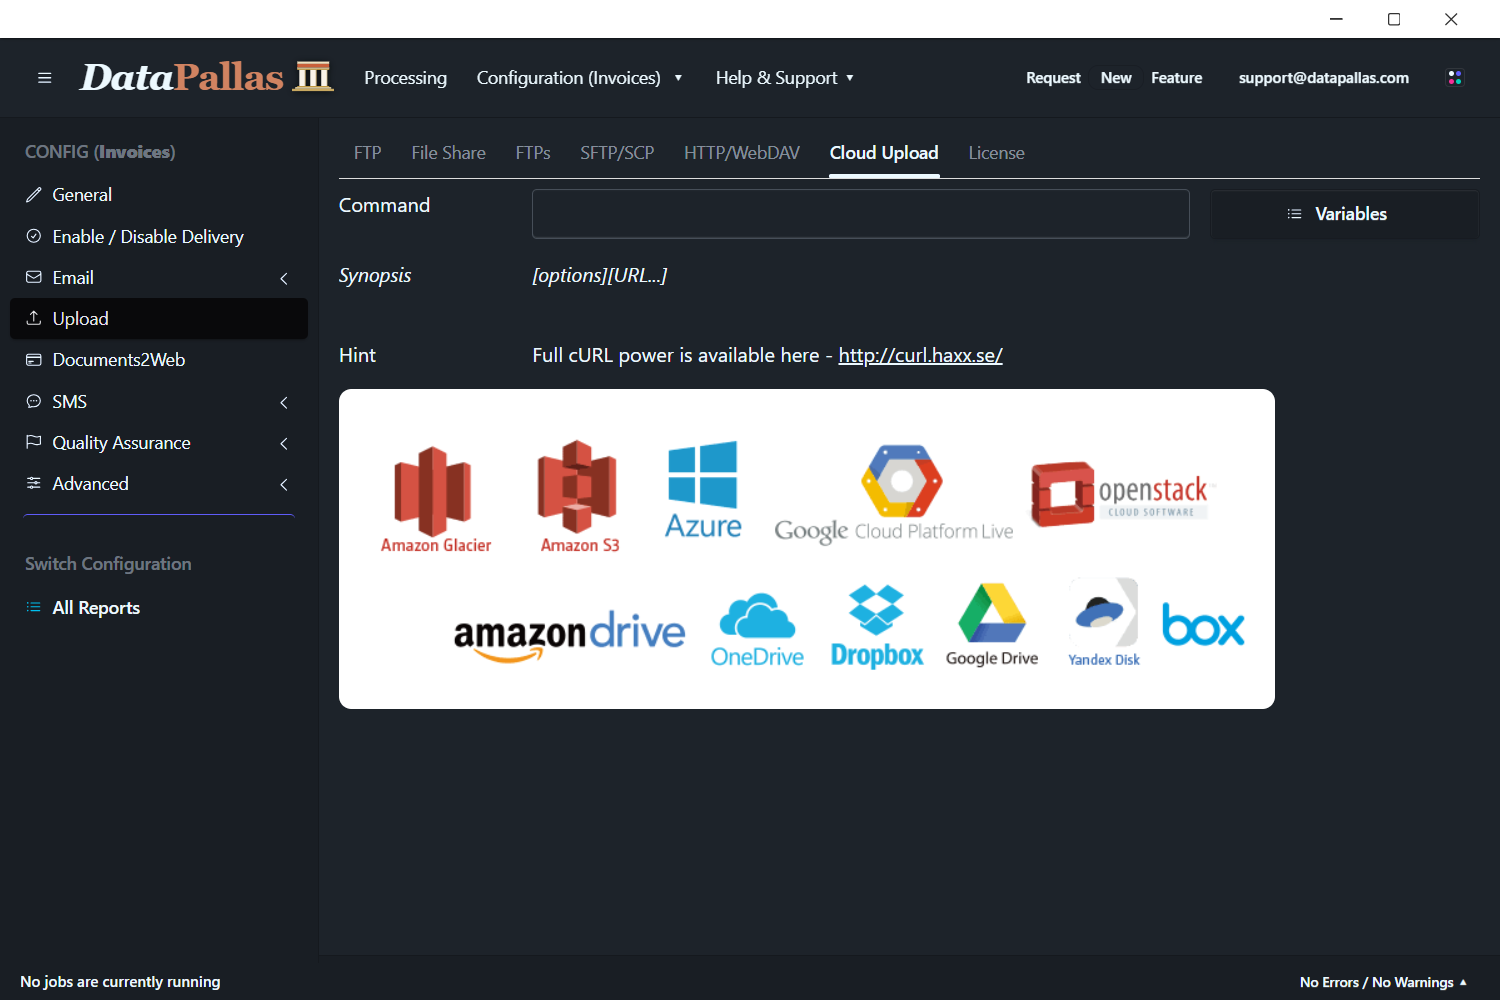Click the SMS chat bubble icon

click(34, 401)
